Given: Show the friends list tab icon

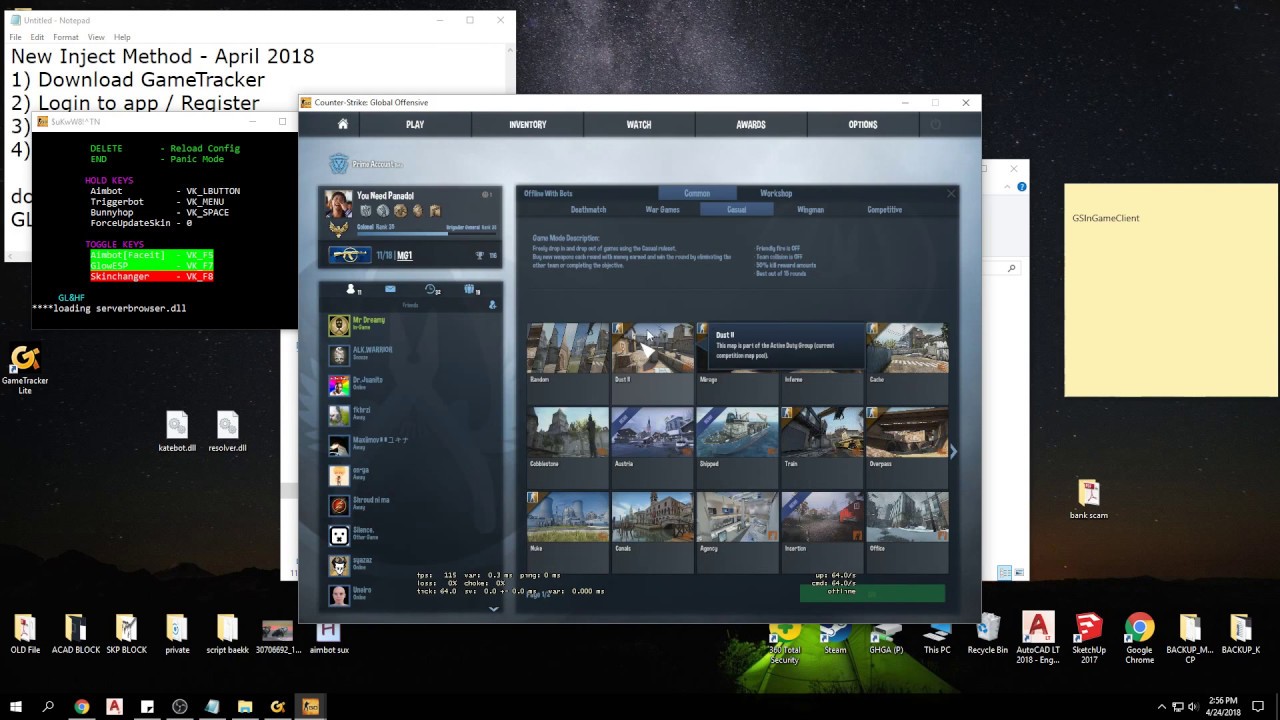Looking at the screenshot, I should click(351, 290).
